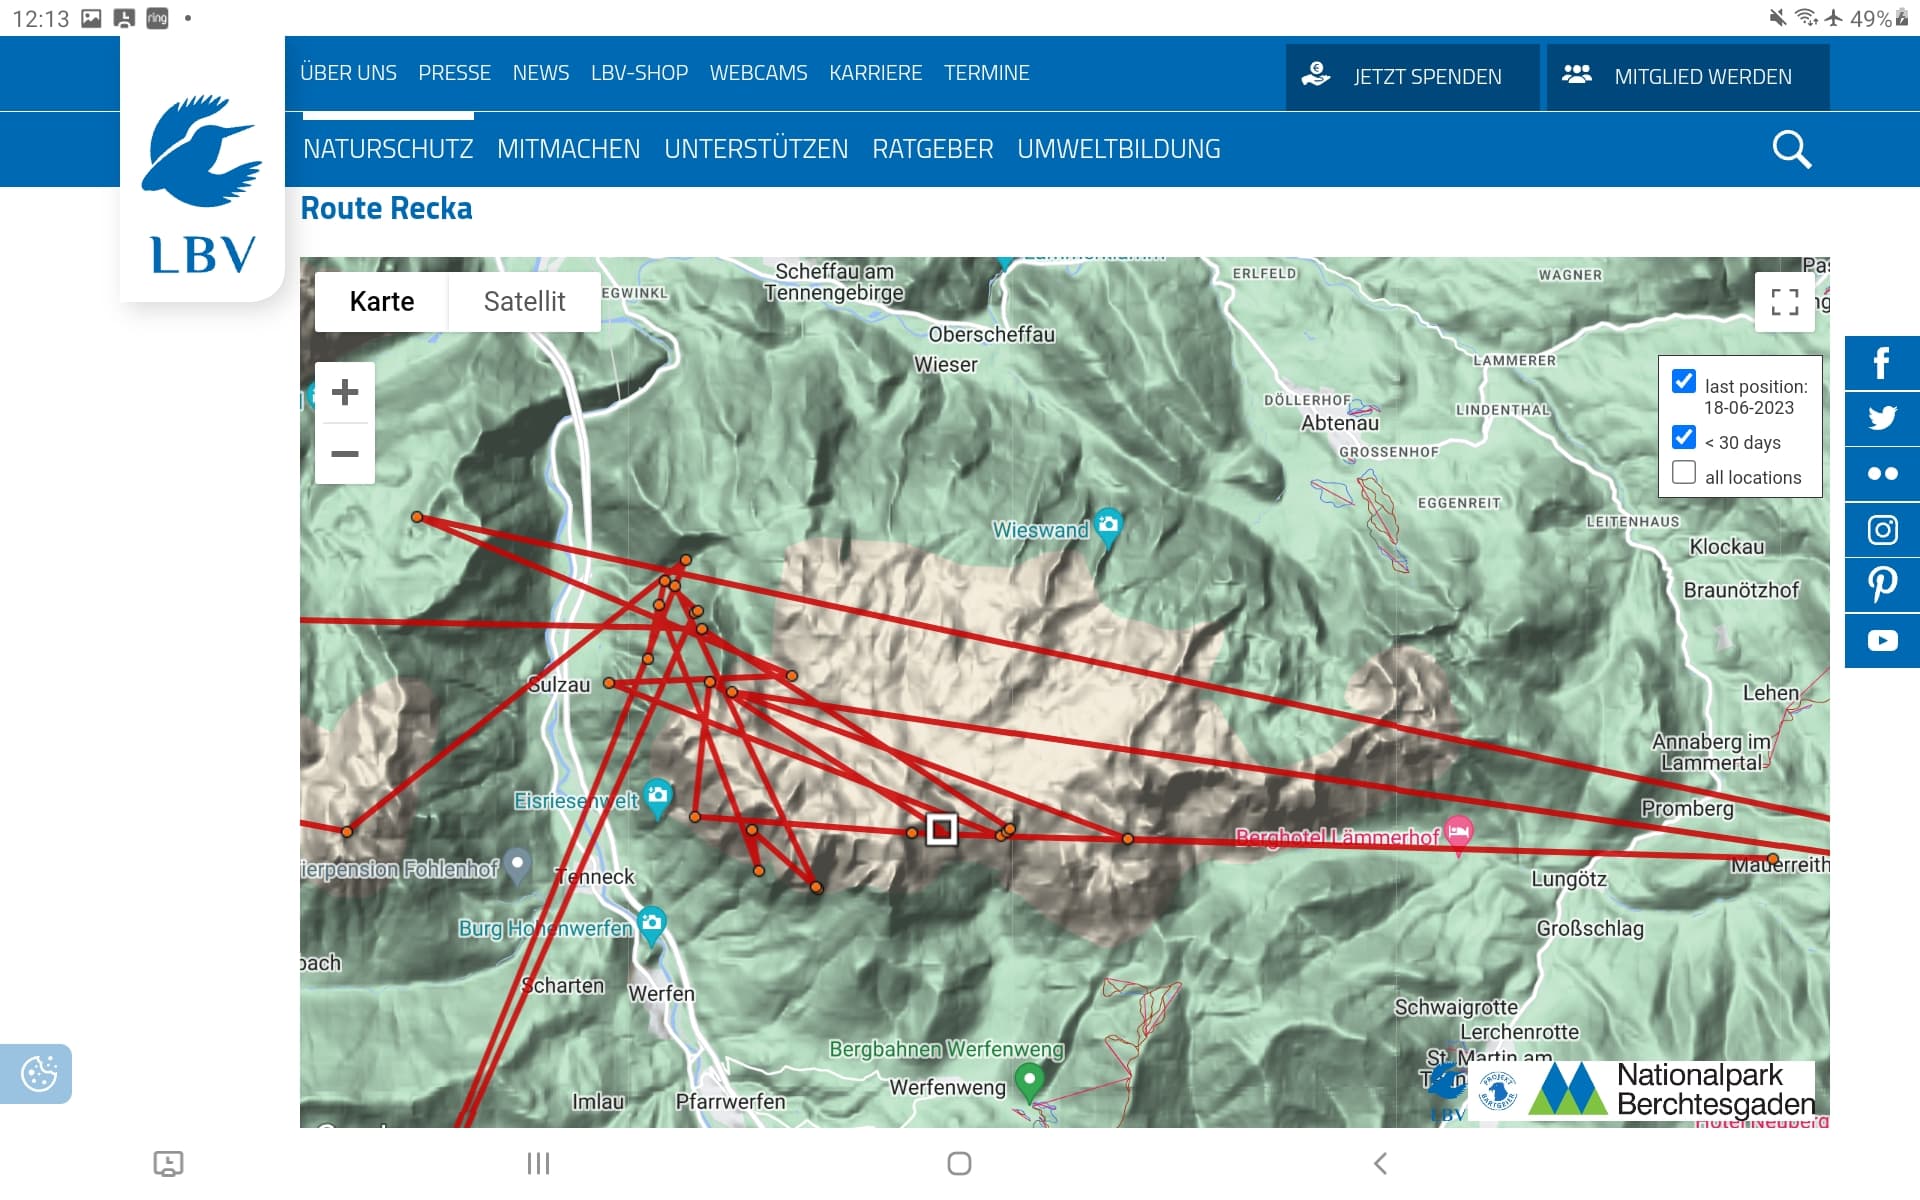This screenshot has width=1920, height=1200.
Task: Click the last position square marker
Action: 941,829
